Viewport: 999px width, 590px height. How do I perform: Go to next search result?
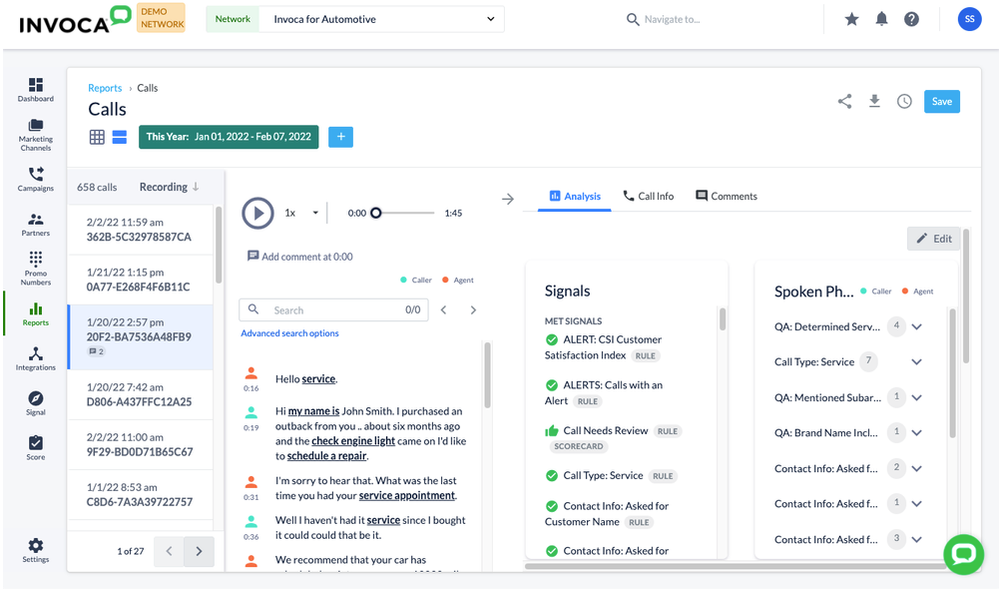point(473,310)
